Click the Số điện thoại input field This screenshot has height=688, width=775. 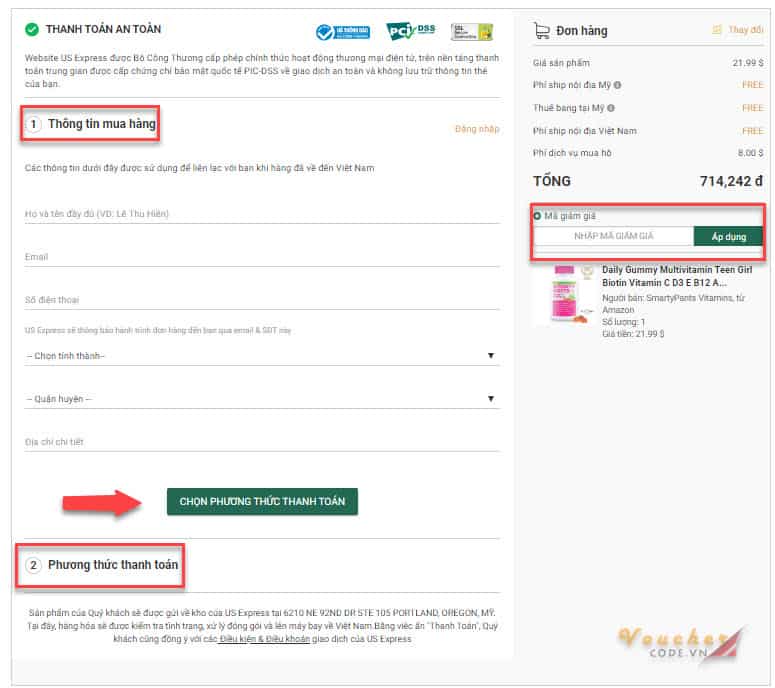262,300
